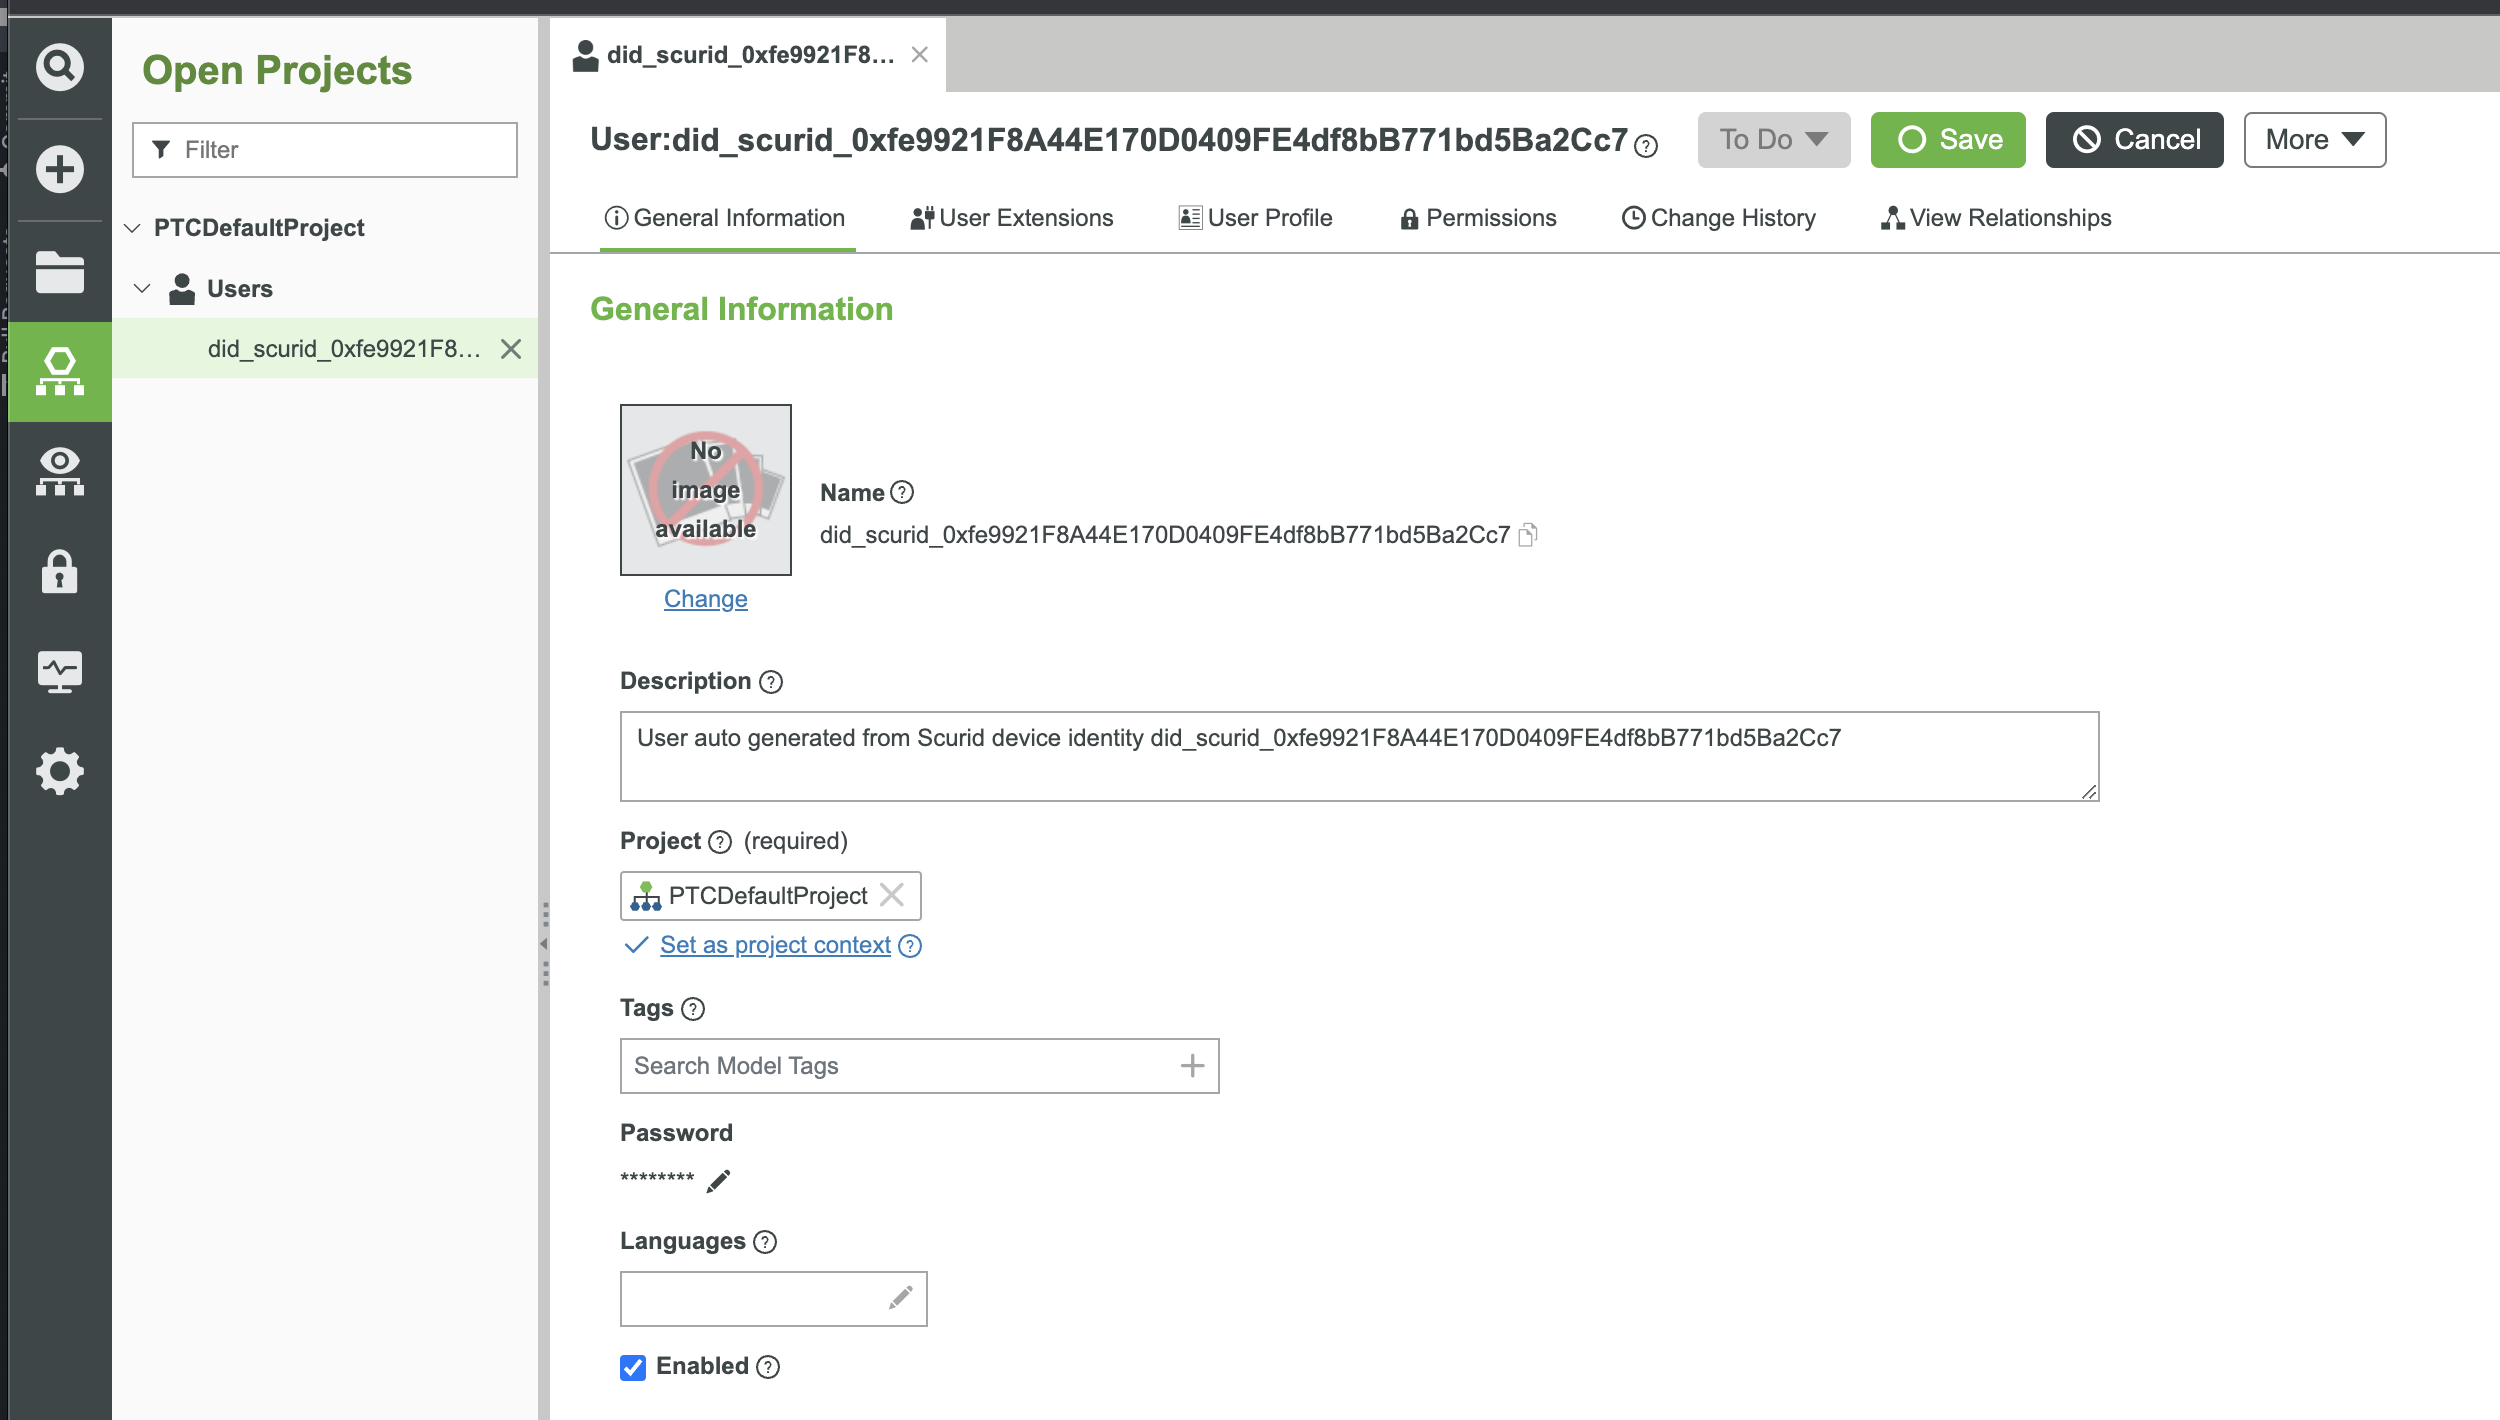Open the system Monitoring chart icon
The height and width of the screenshot is (1420, 2500).
point(60,672)
